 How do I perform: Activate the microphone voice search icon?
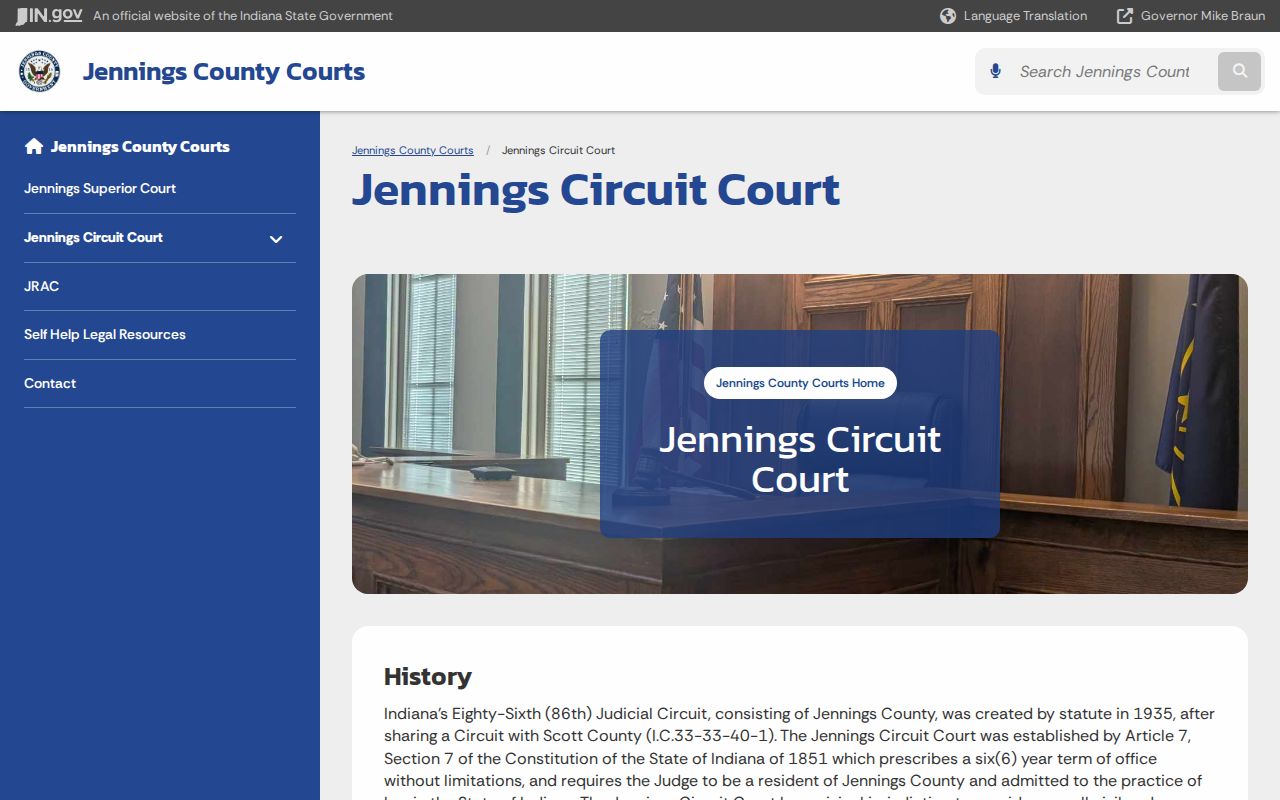pos(995,71)
